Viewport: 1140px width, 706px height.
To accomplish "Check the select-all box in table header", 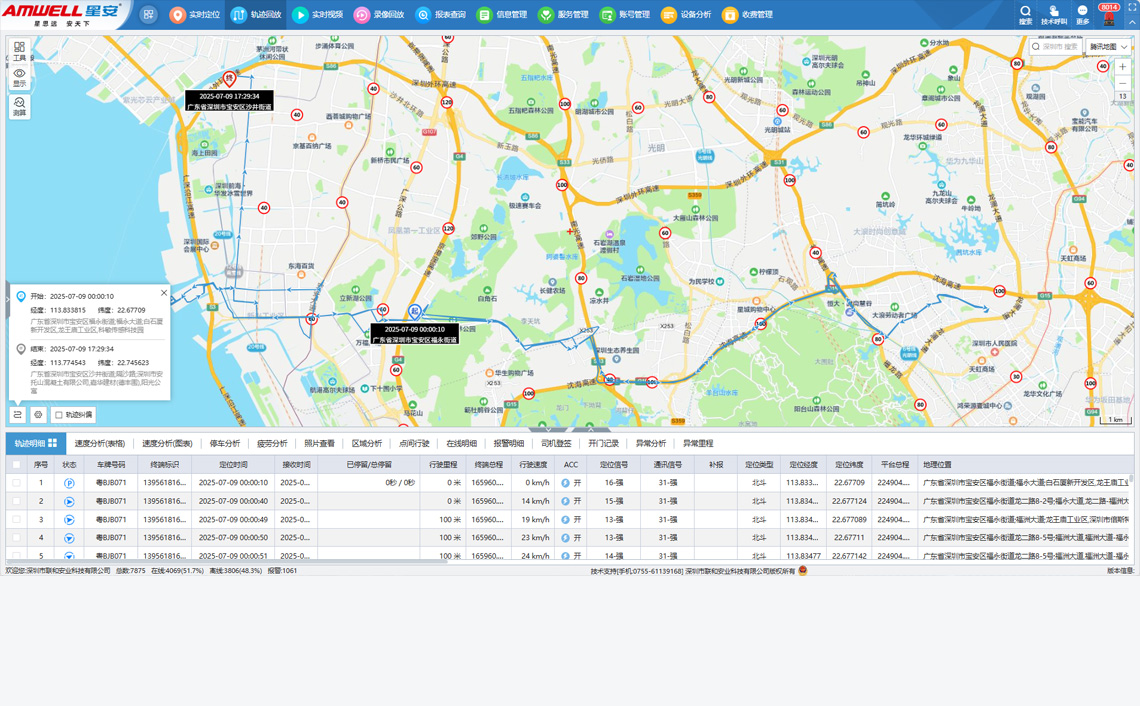I will (16, 464).
